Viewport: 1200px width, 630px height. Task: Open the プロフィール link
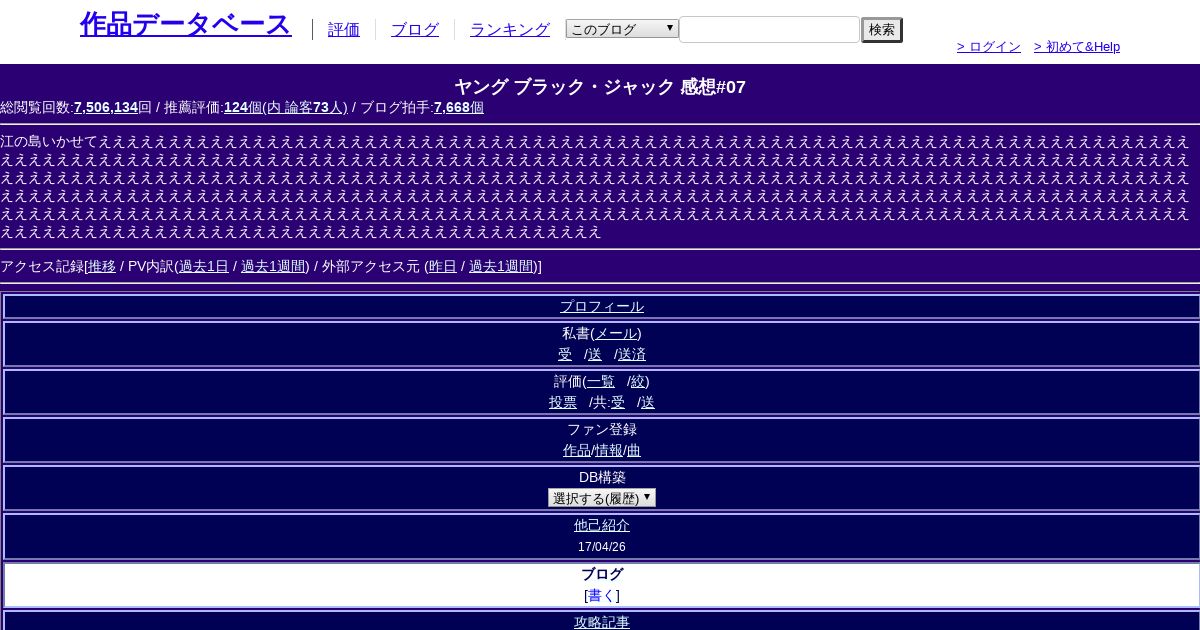pyautogui.click(x=602, y=307)
